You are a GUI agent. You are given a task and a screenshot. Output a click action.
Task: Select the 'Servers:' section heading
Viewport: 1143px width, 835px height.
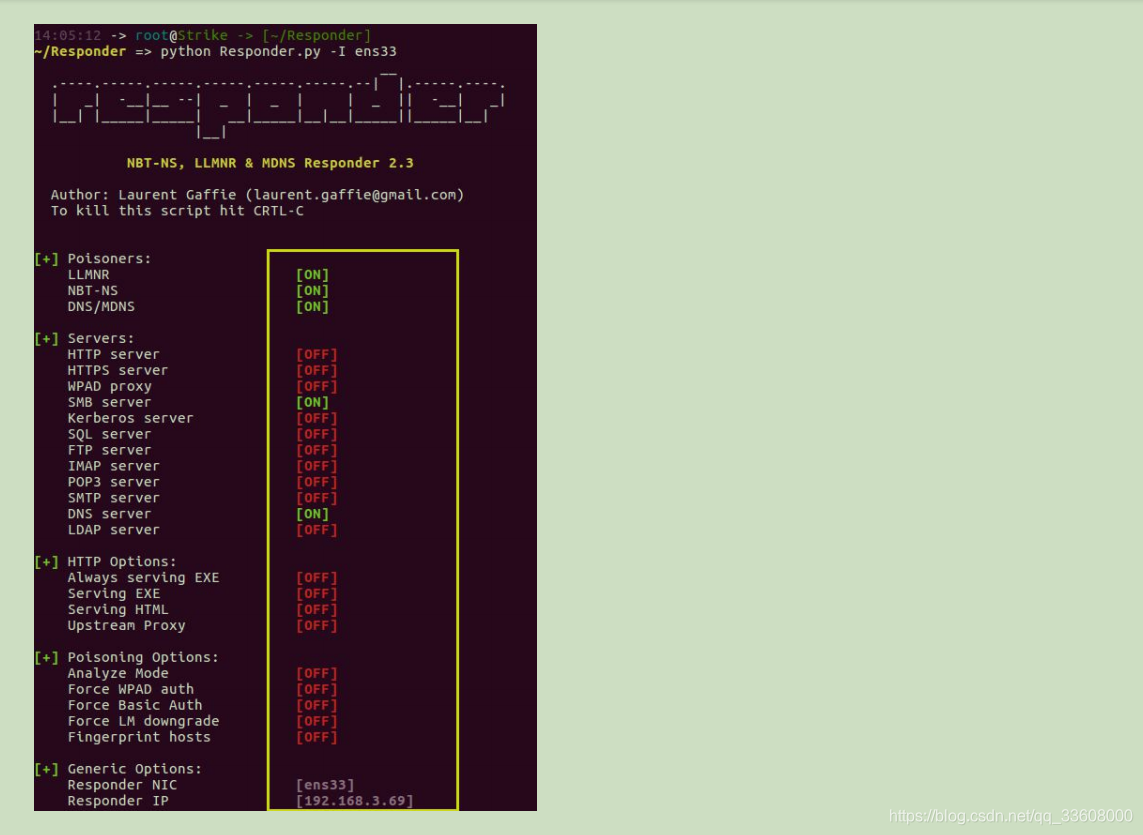[x=101, y=338]
